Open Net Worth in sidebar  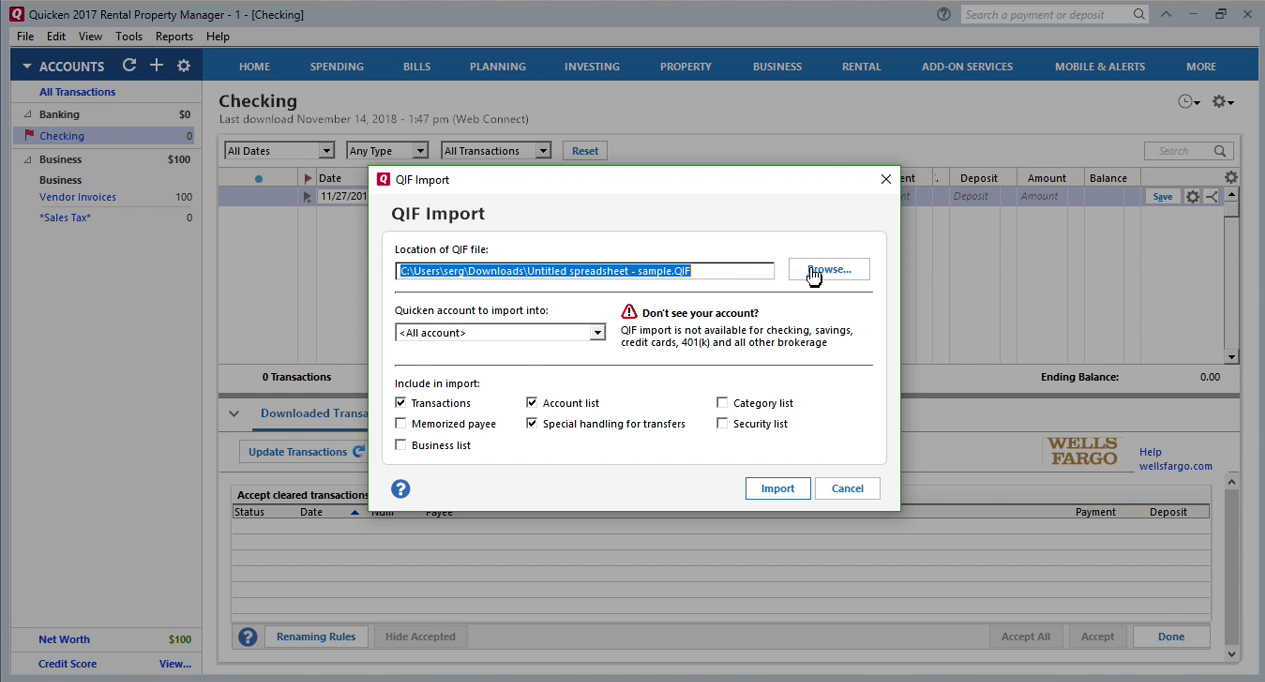click(x=64, y=639)
